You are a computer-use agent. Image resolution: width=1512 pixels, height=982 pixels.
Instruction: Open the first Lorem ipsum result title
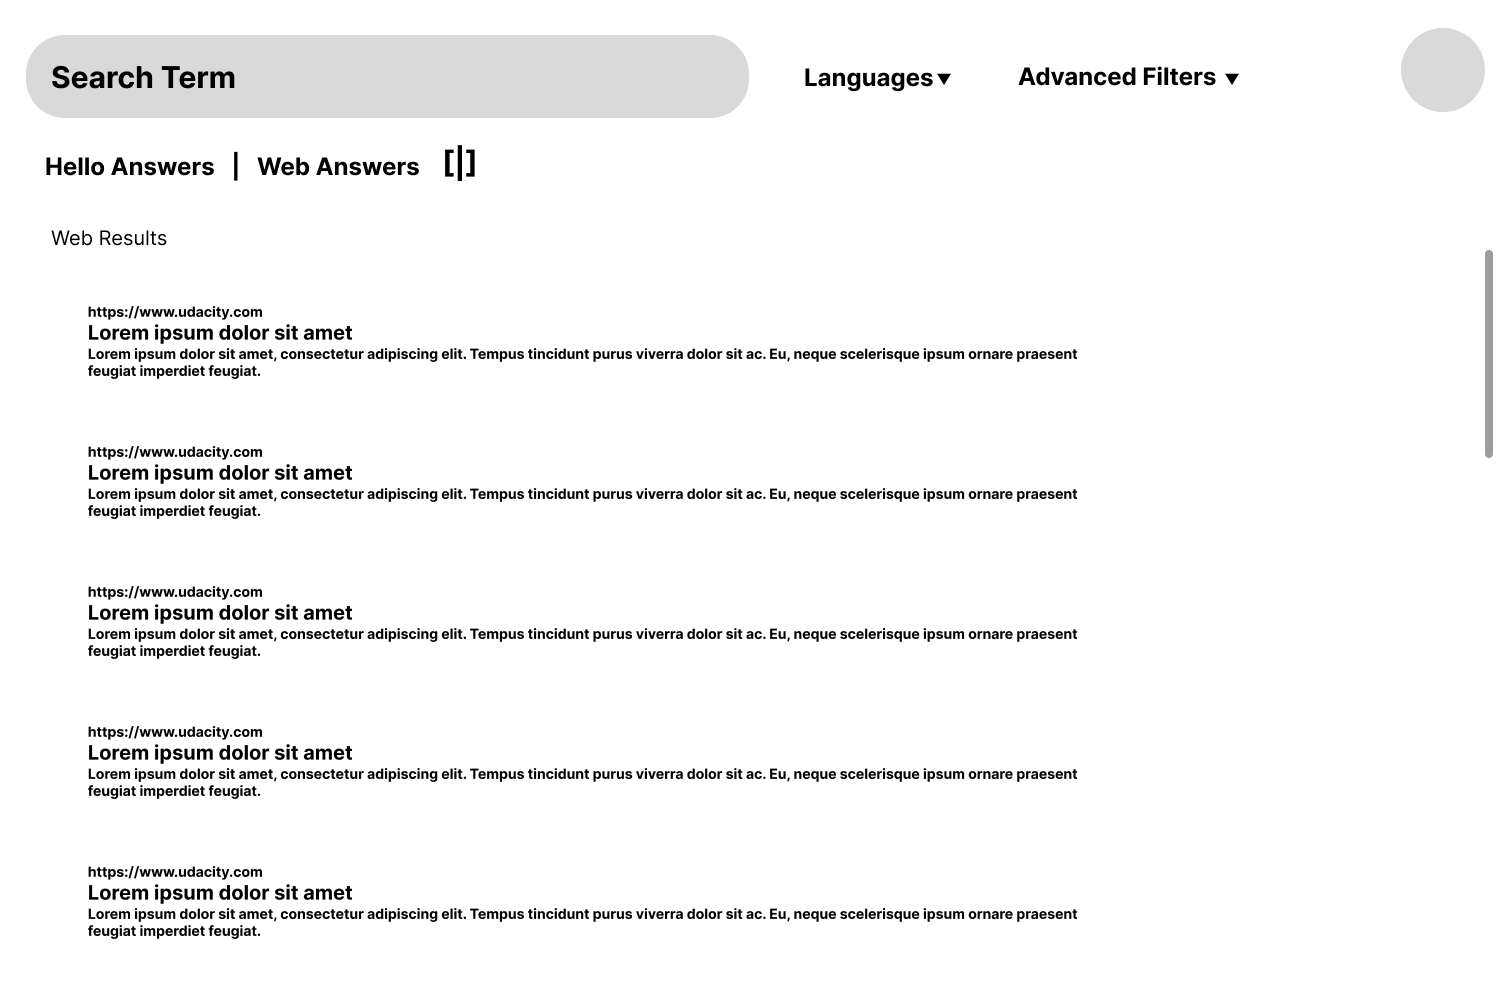[220, 333]
